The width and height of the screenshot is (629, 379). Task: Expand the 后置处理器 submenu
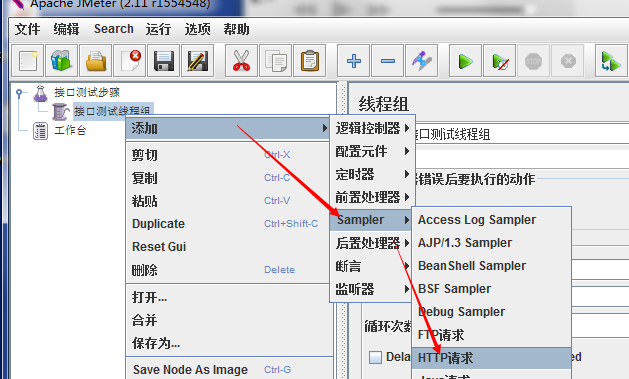point(372,243)
